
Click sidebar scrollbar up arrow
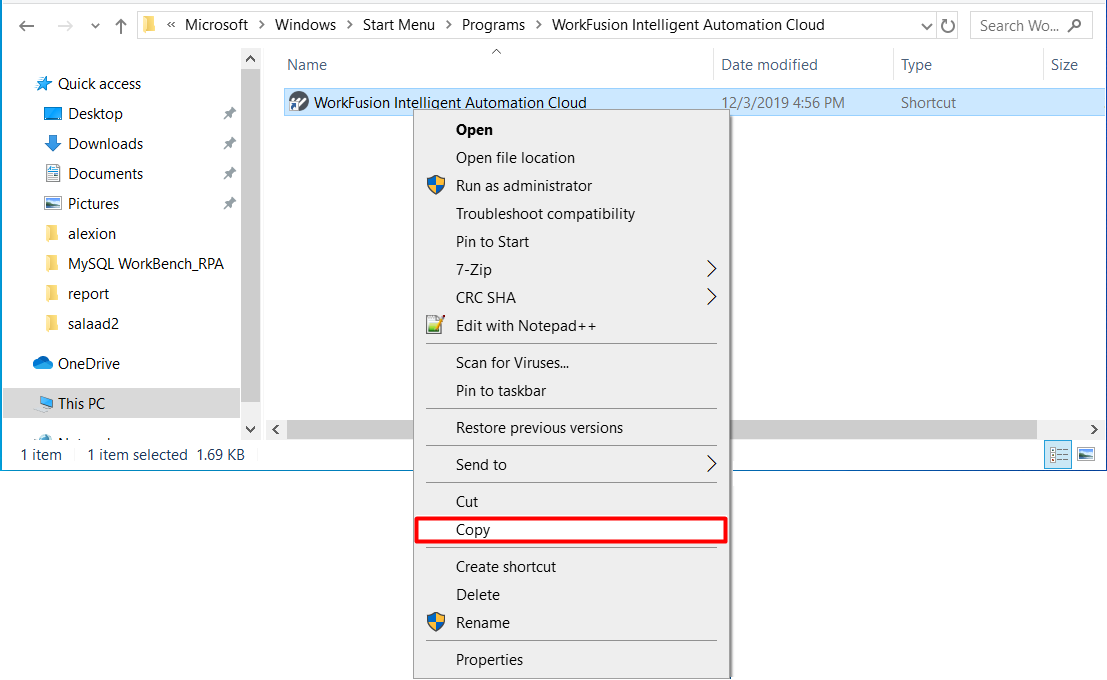251,59
